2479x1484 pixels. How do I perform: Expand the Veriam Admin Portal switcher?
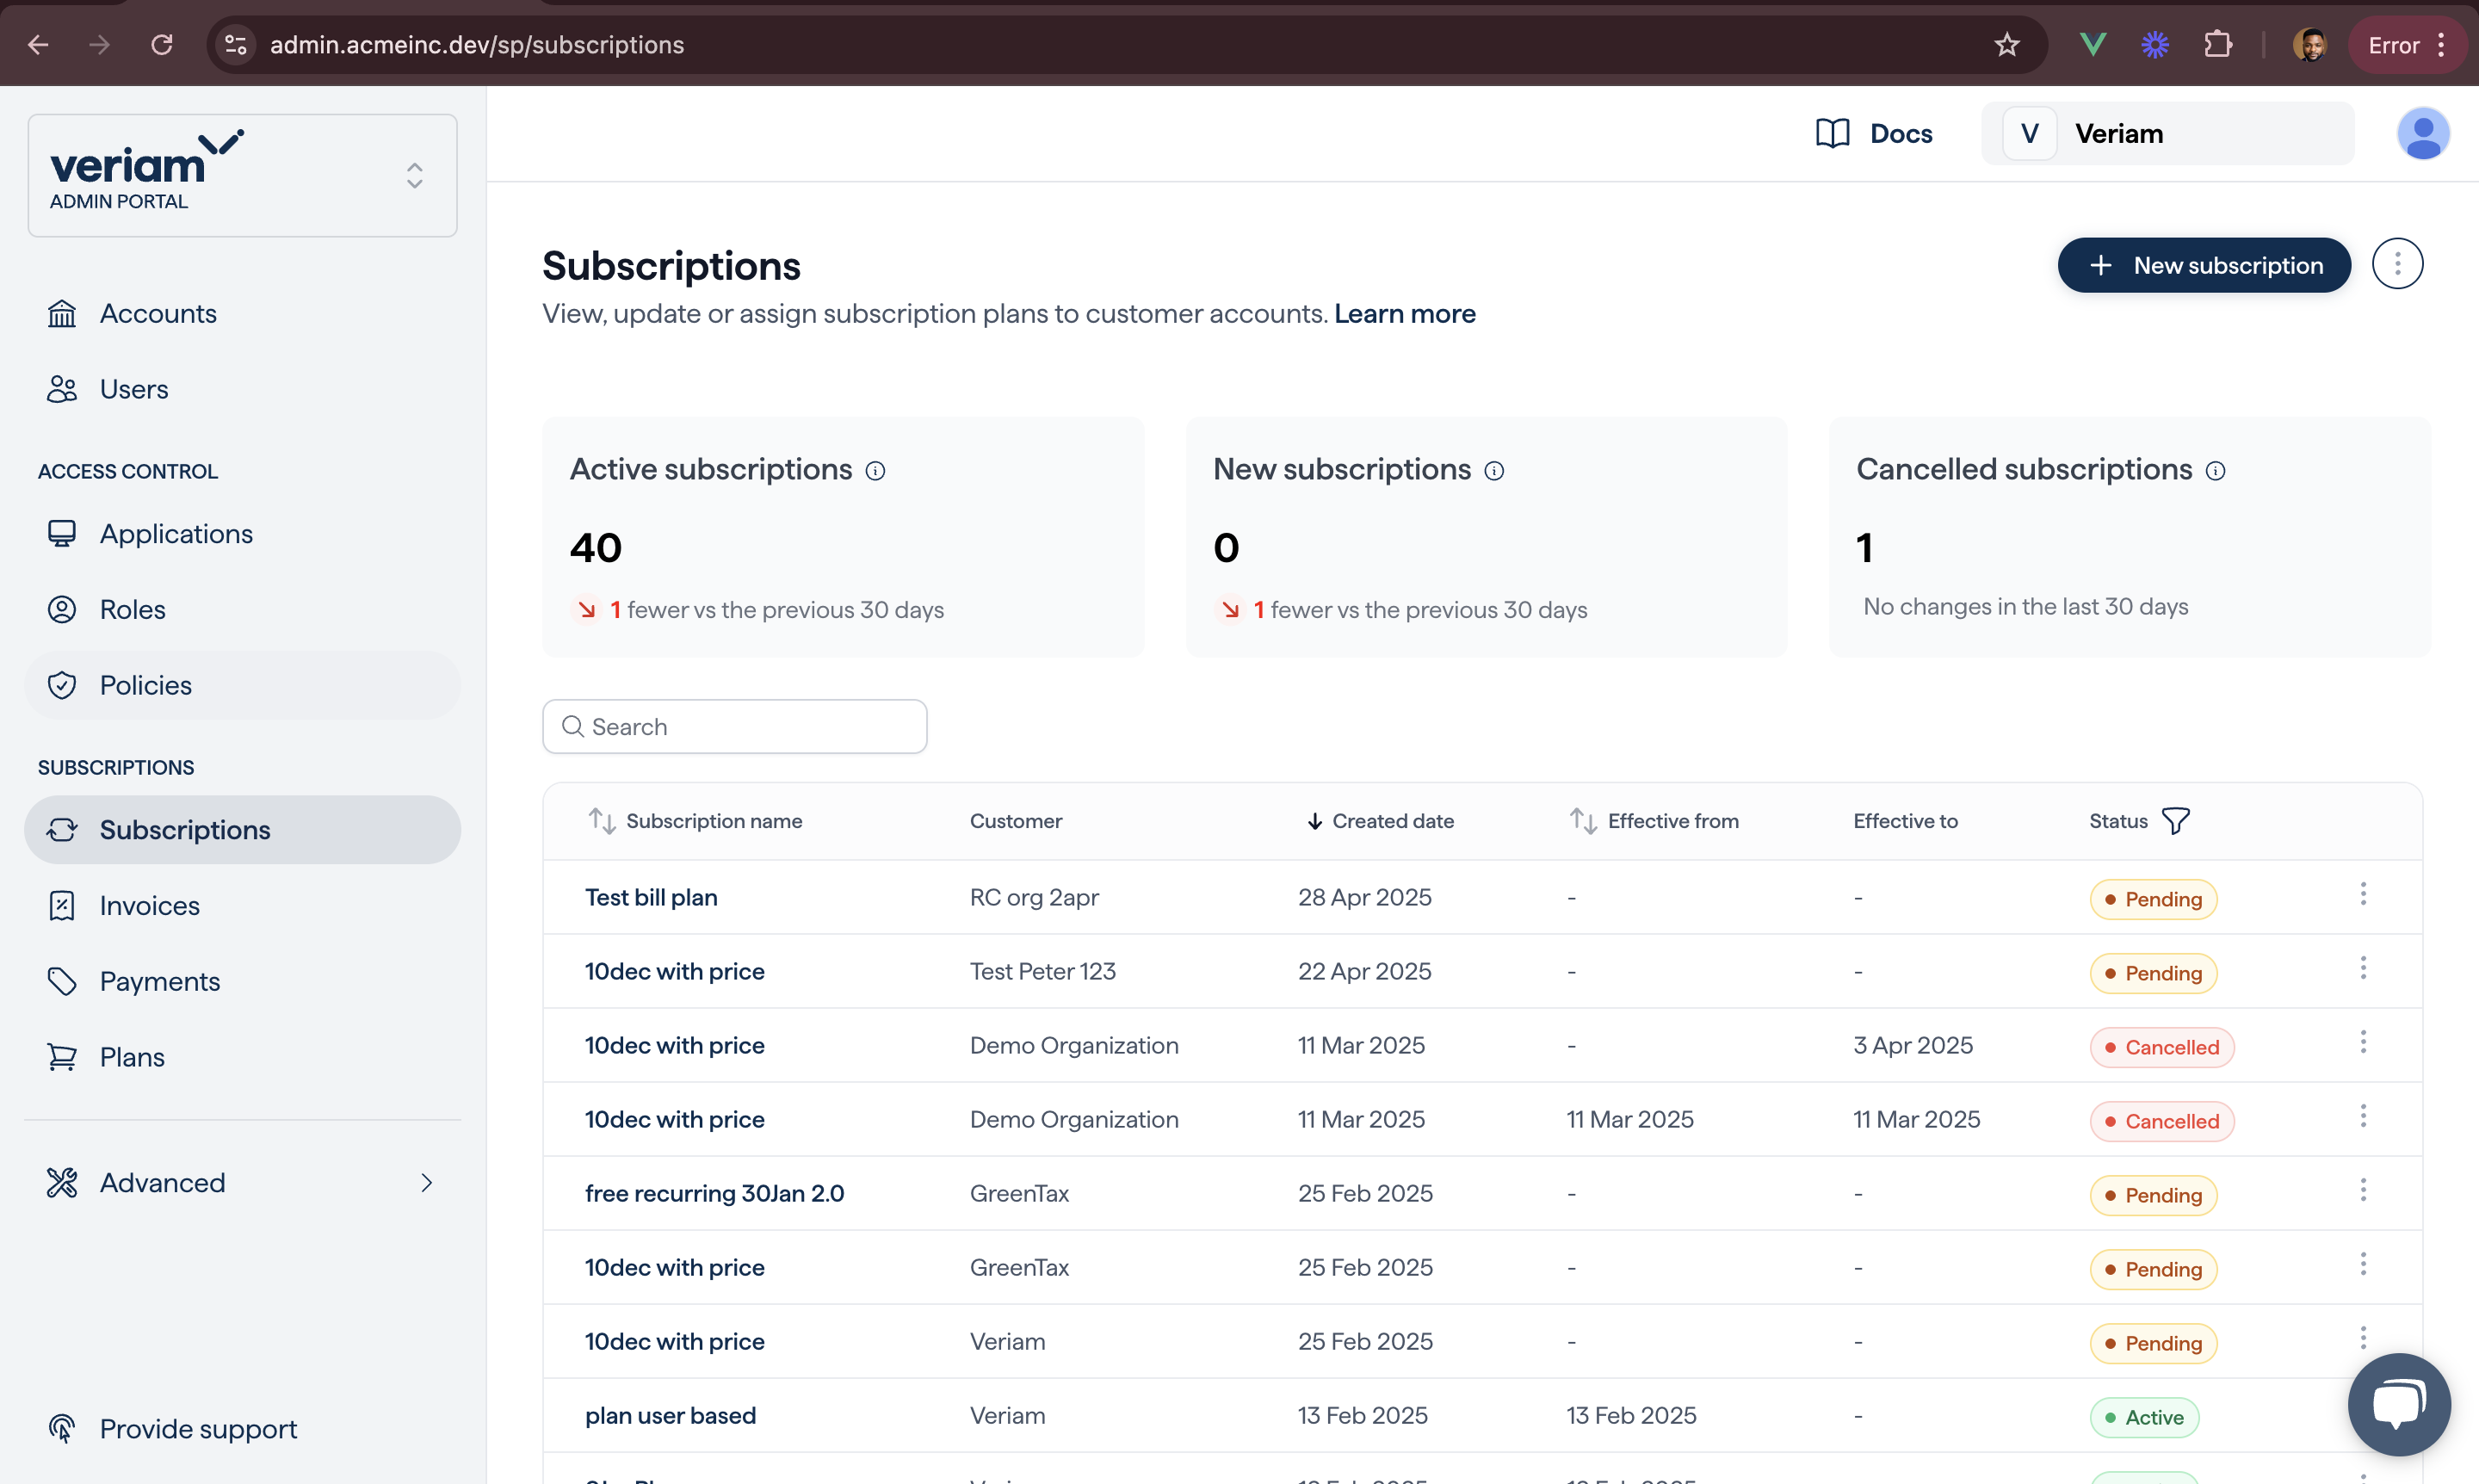point(414,176)
